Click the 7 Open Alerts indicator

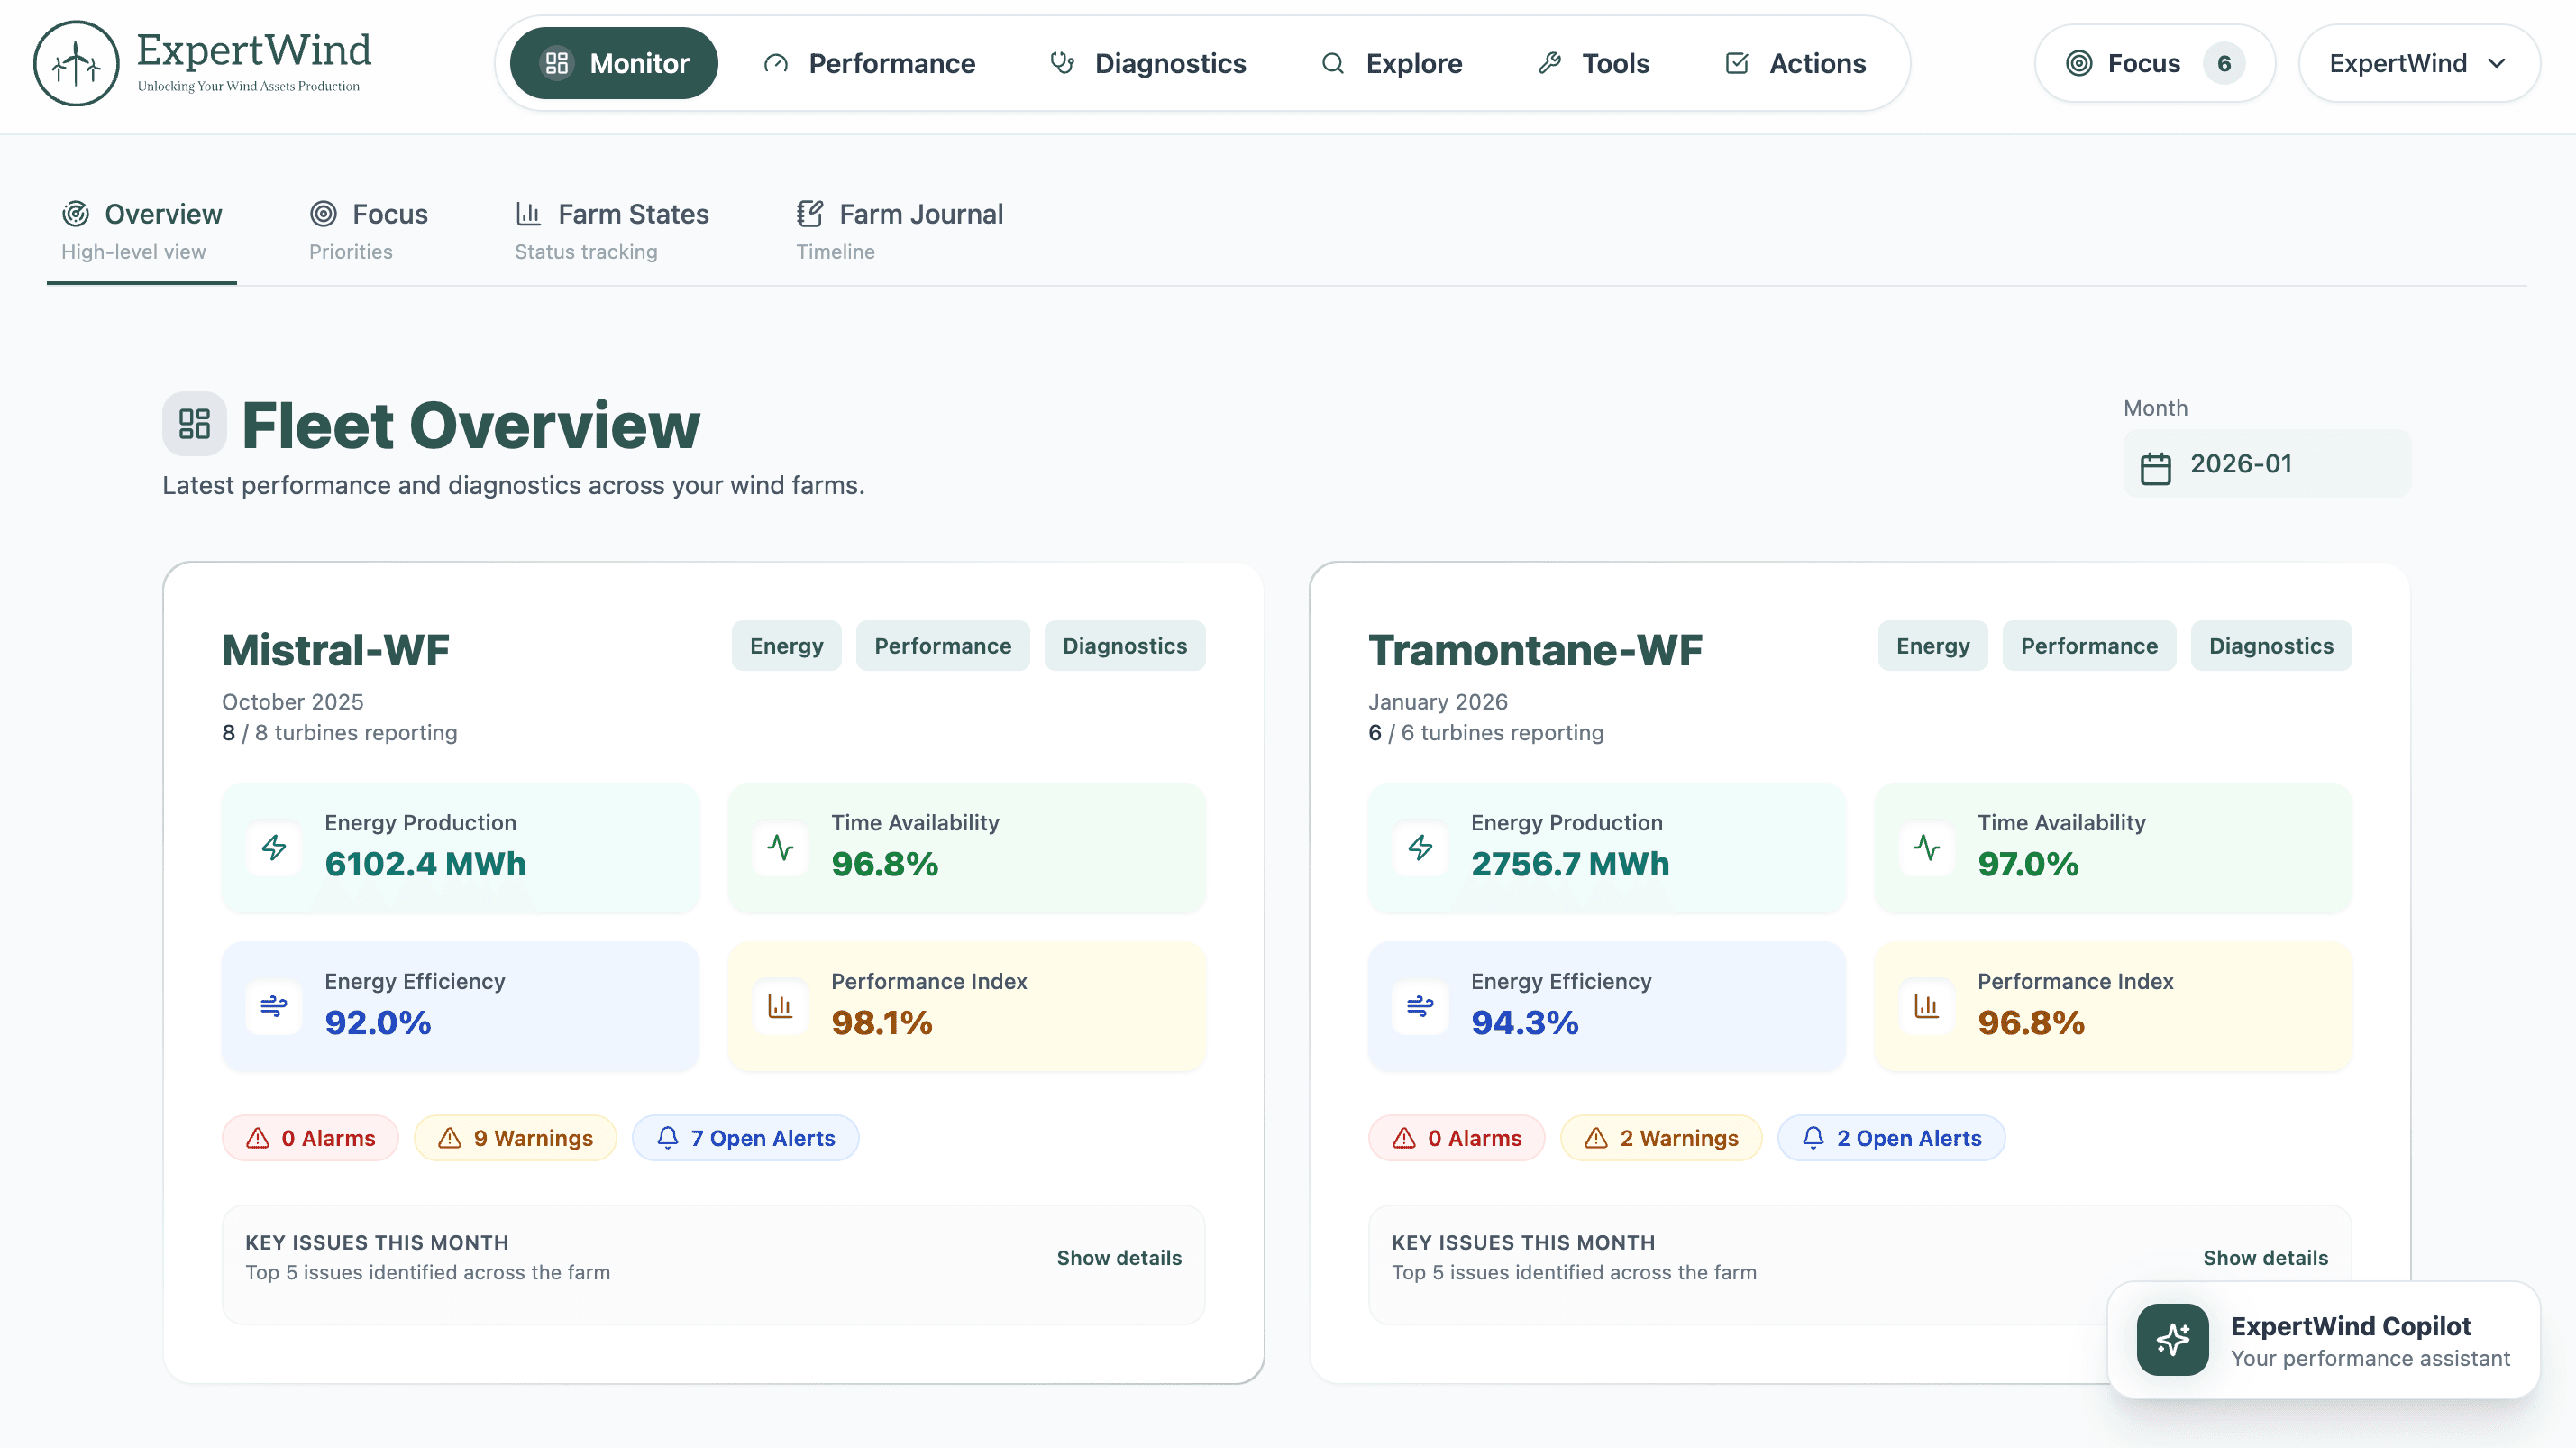745,1137
